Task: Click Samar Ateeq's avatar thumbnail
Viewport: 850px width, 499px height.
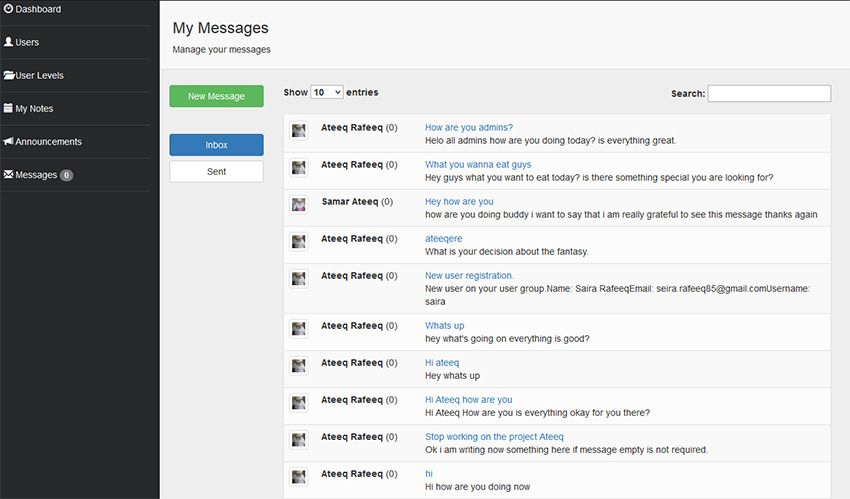Action: (x=298, y=204)
